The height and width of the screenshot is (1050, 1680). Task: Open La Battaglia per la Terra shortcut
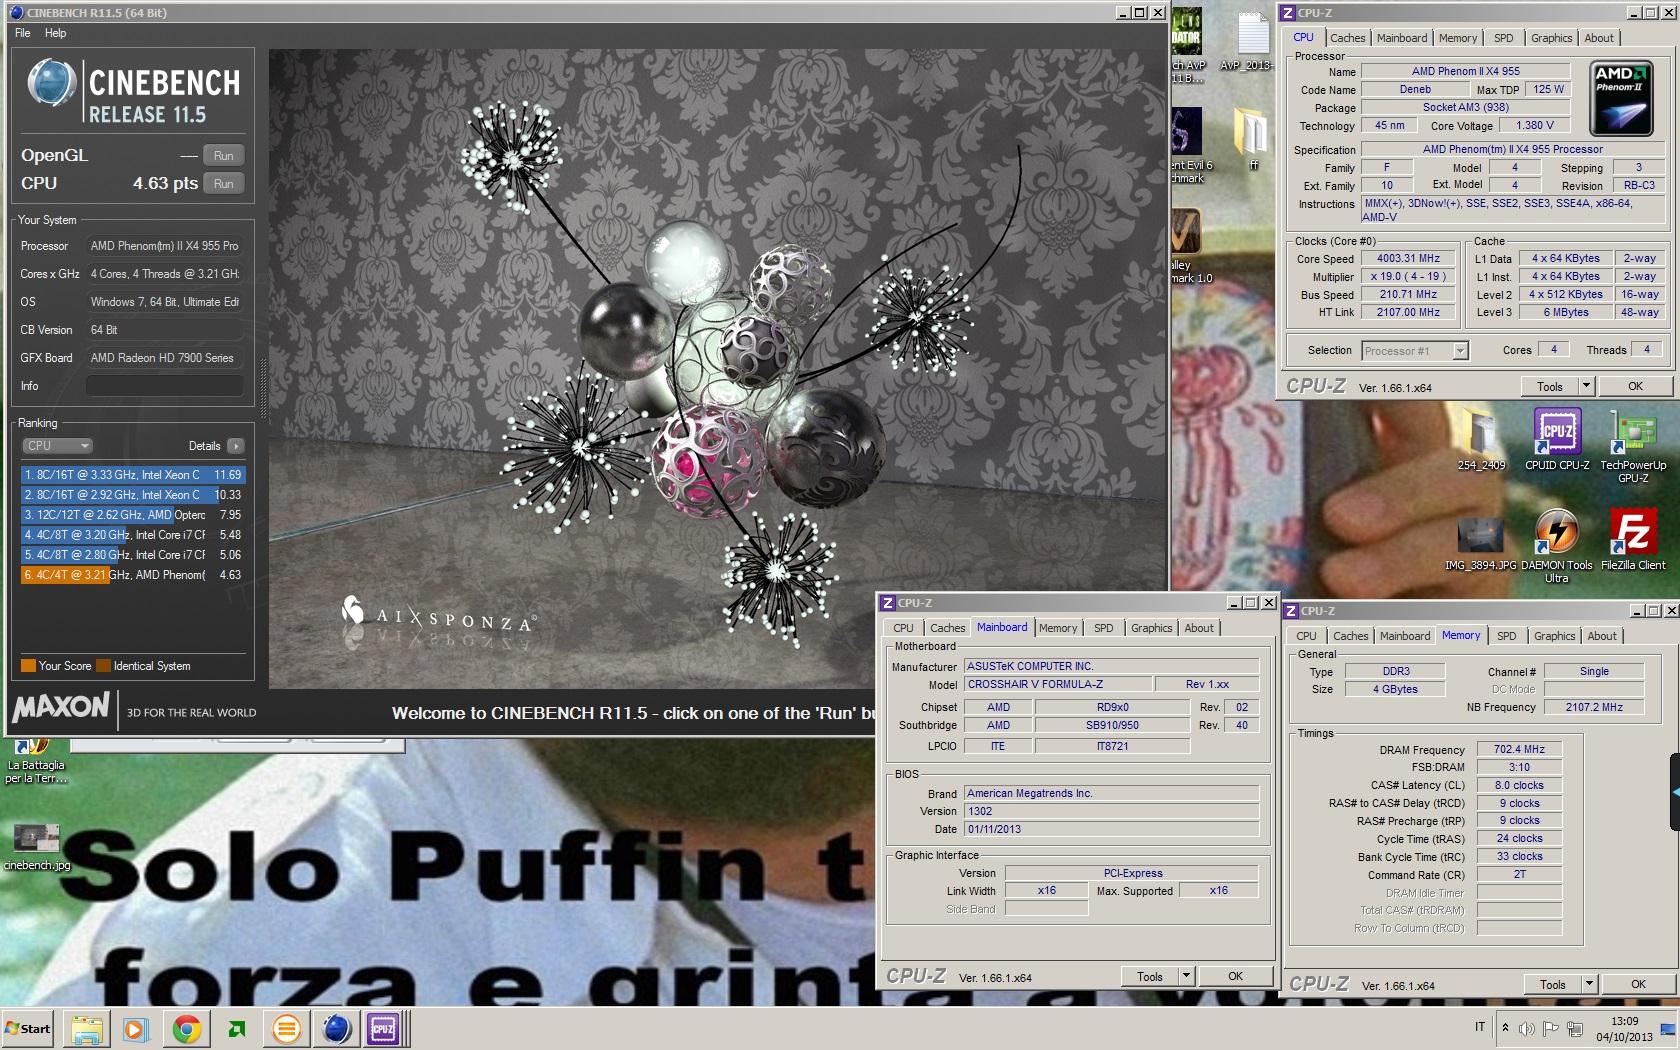click(x=36, y=762)
